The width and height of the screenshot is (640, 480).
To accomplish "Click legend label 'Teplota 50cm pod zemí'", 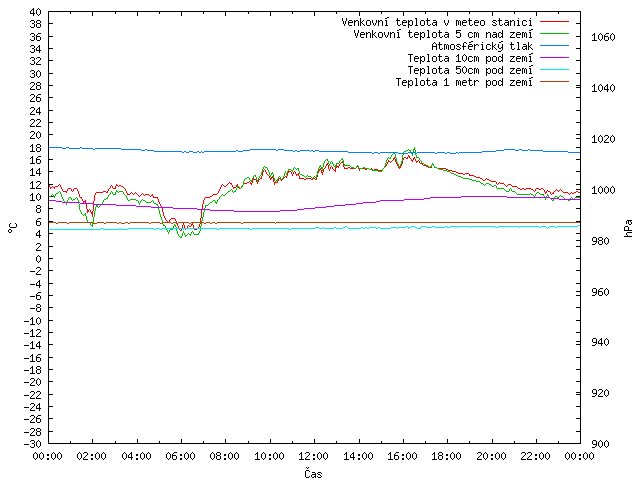I will 470,70.
